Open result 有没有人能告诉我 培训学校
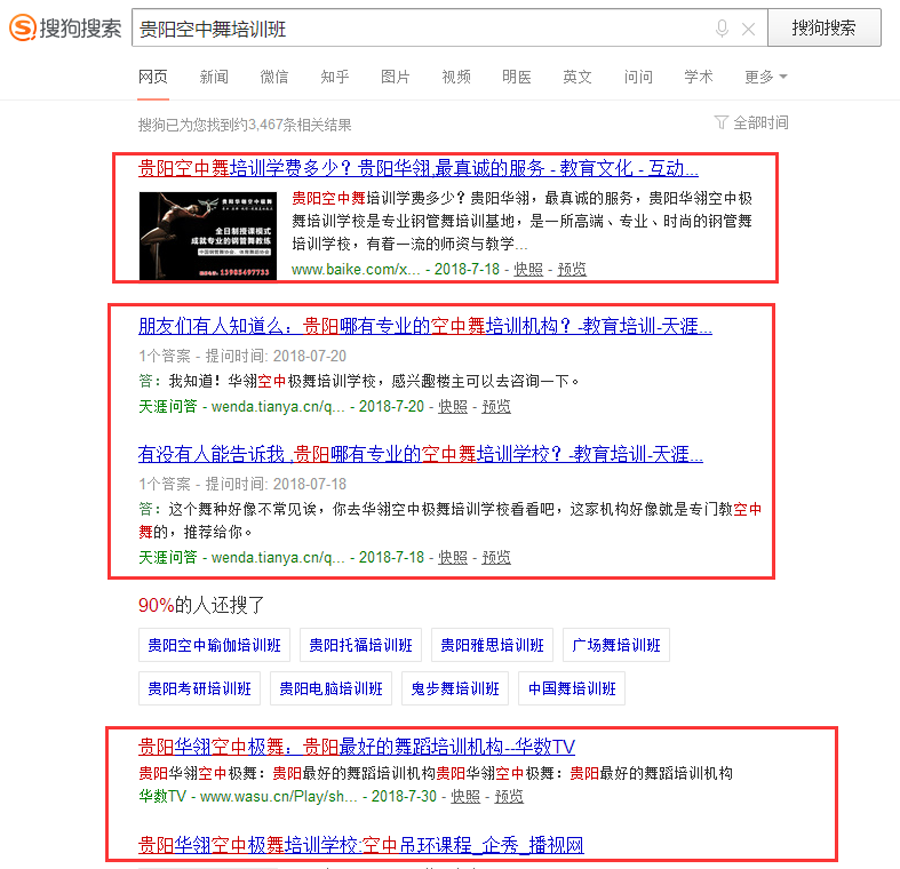Screen dimensions: 900x869 tap(420, 454)
